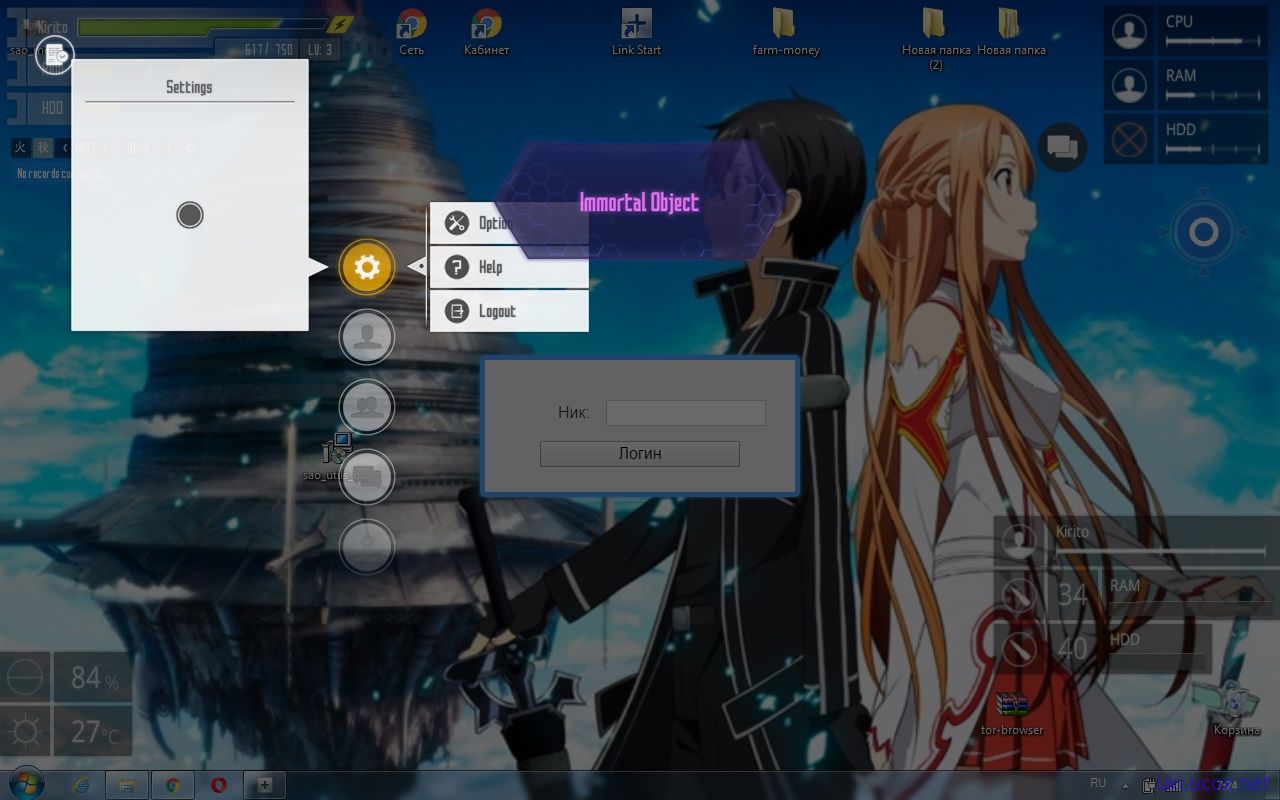Viewport: 1280px width, 800px height.
Task: Open the two-person friends launcher icon
Action: tap(367, 407)
